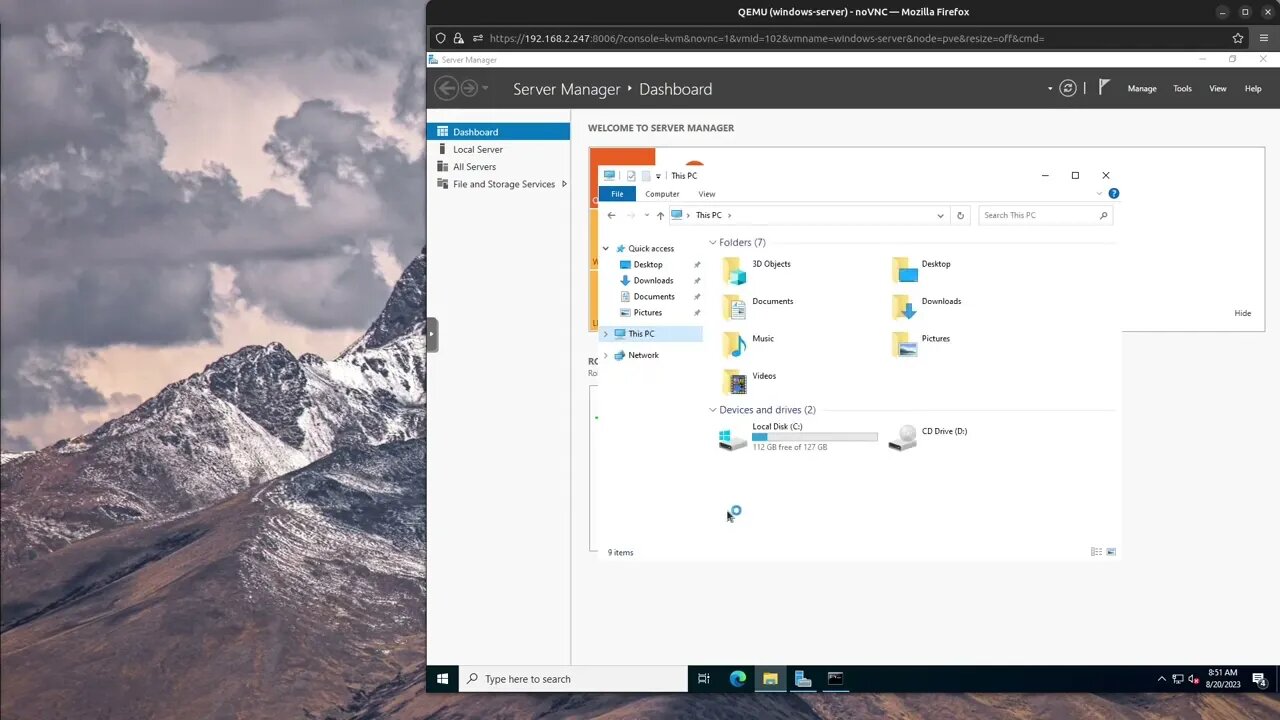Open the Tools menu
This screenshot has height=720, width=1280.
coord(1182,88)
